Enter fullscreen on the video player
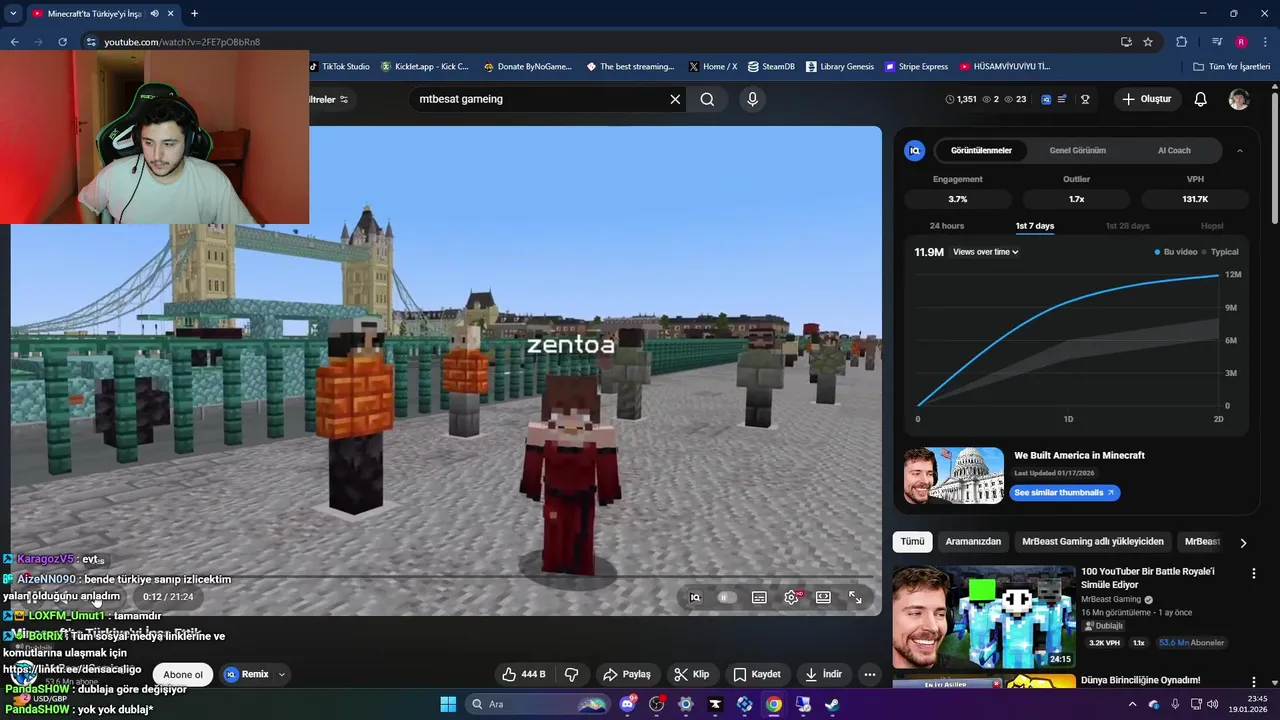This screenshot has height=720, width=1280. [x=855, y=597]
